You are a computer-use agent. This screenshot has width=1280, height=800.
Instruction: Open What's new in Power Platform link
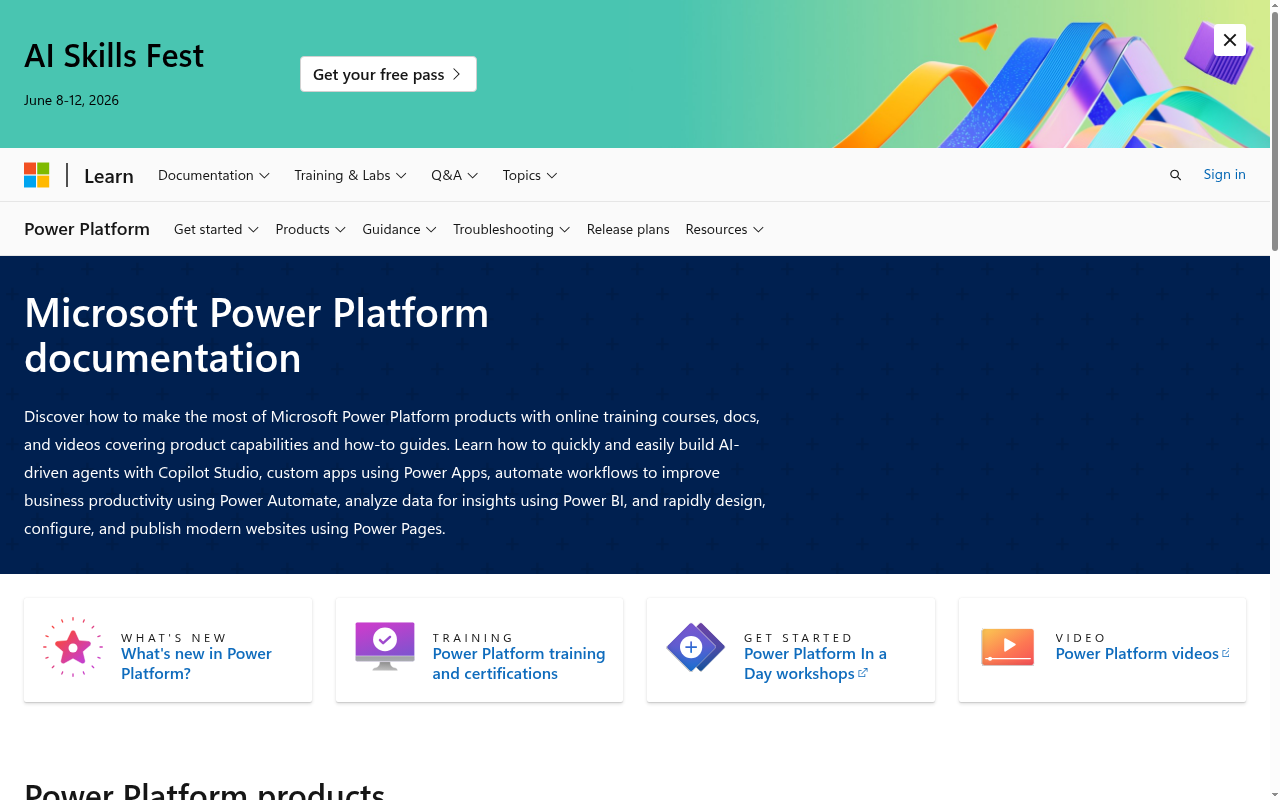(x=196, y=663)
